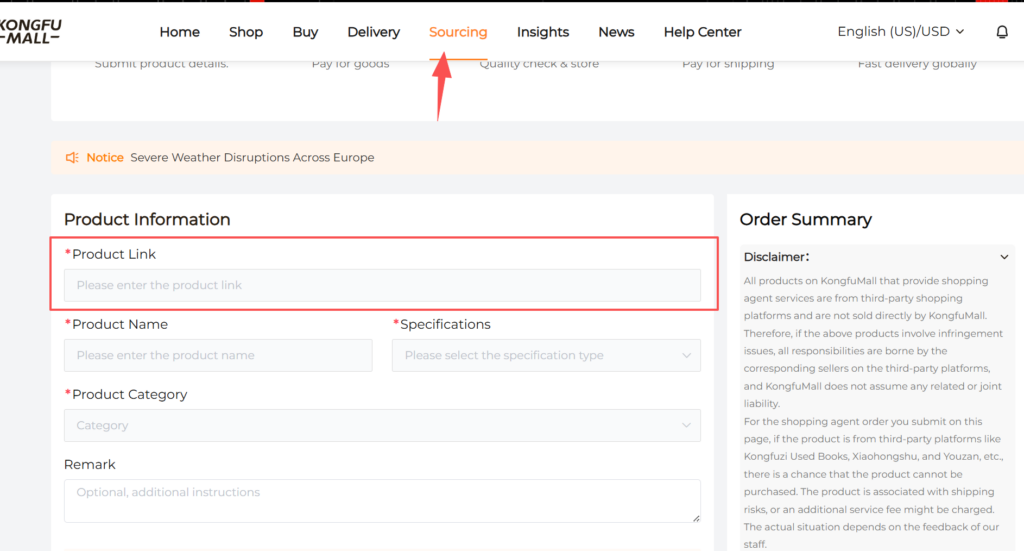Screen dimensions: 1024x551
Task: Open the Severe Weather Disruptions notice
Action: pyautogui.click(x=252, y=157)
